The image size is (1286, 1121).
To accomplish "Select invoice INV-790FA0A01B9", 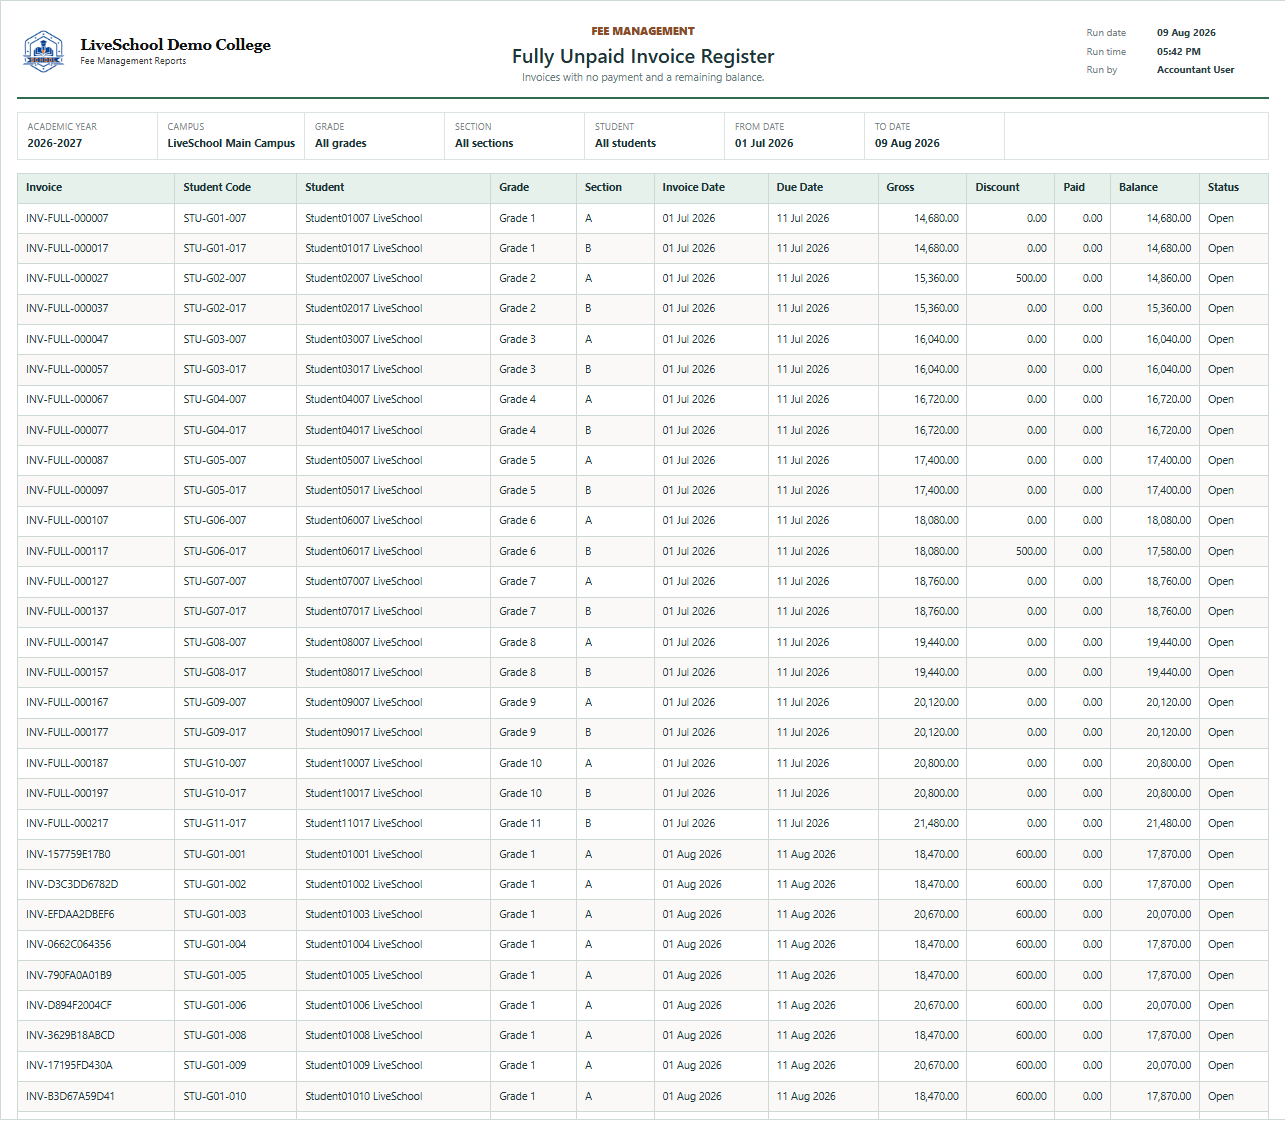I will click(x=69, y=975).
